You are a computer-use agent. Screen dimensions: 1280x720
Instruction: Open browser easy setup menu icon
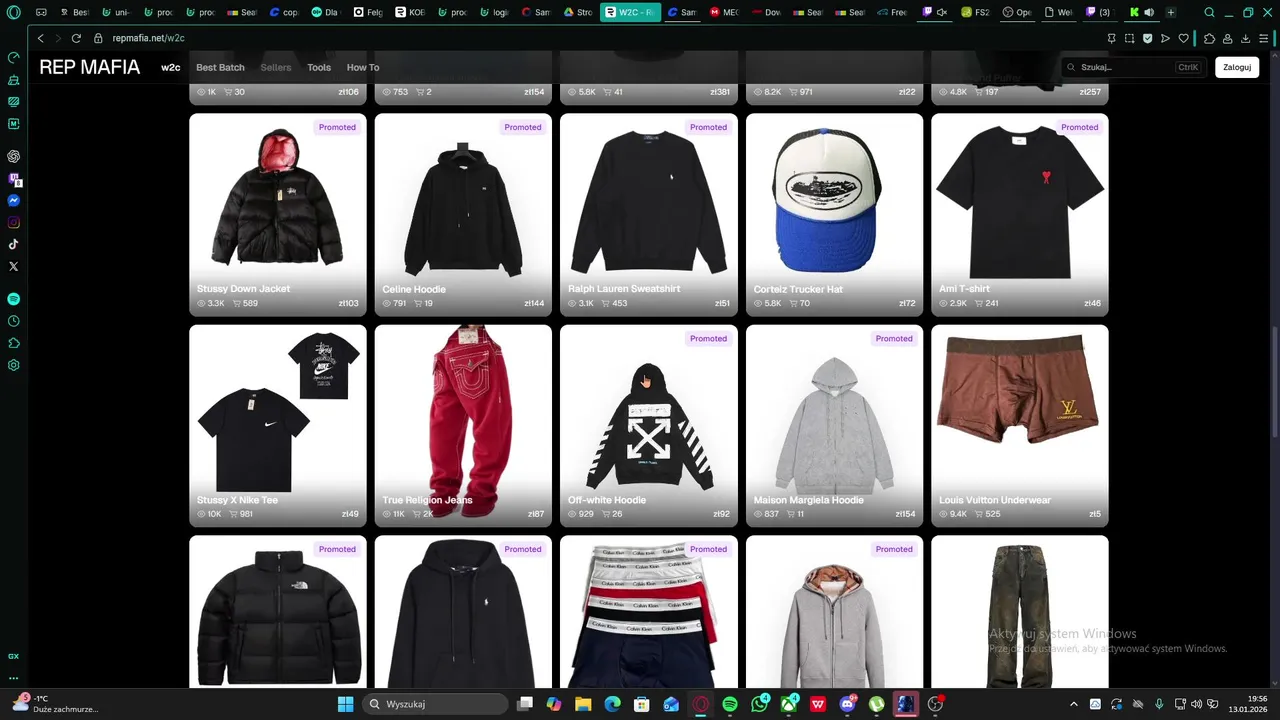click(x=1266, y=38)
